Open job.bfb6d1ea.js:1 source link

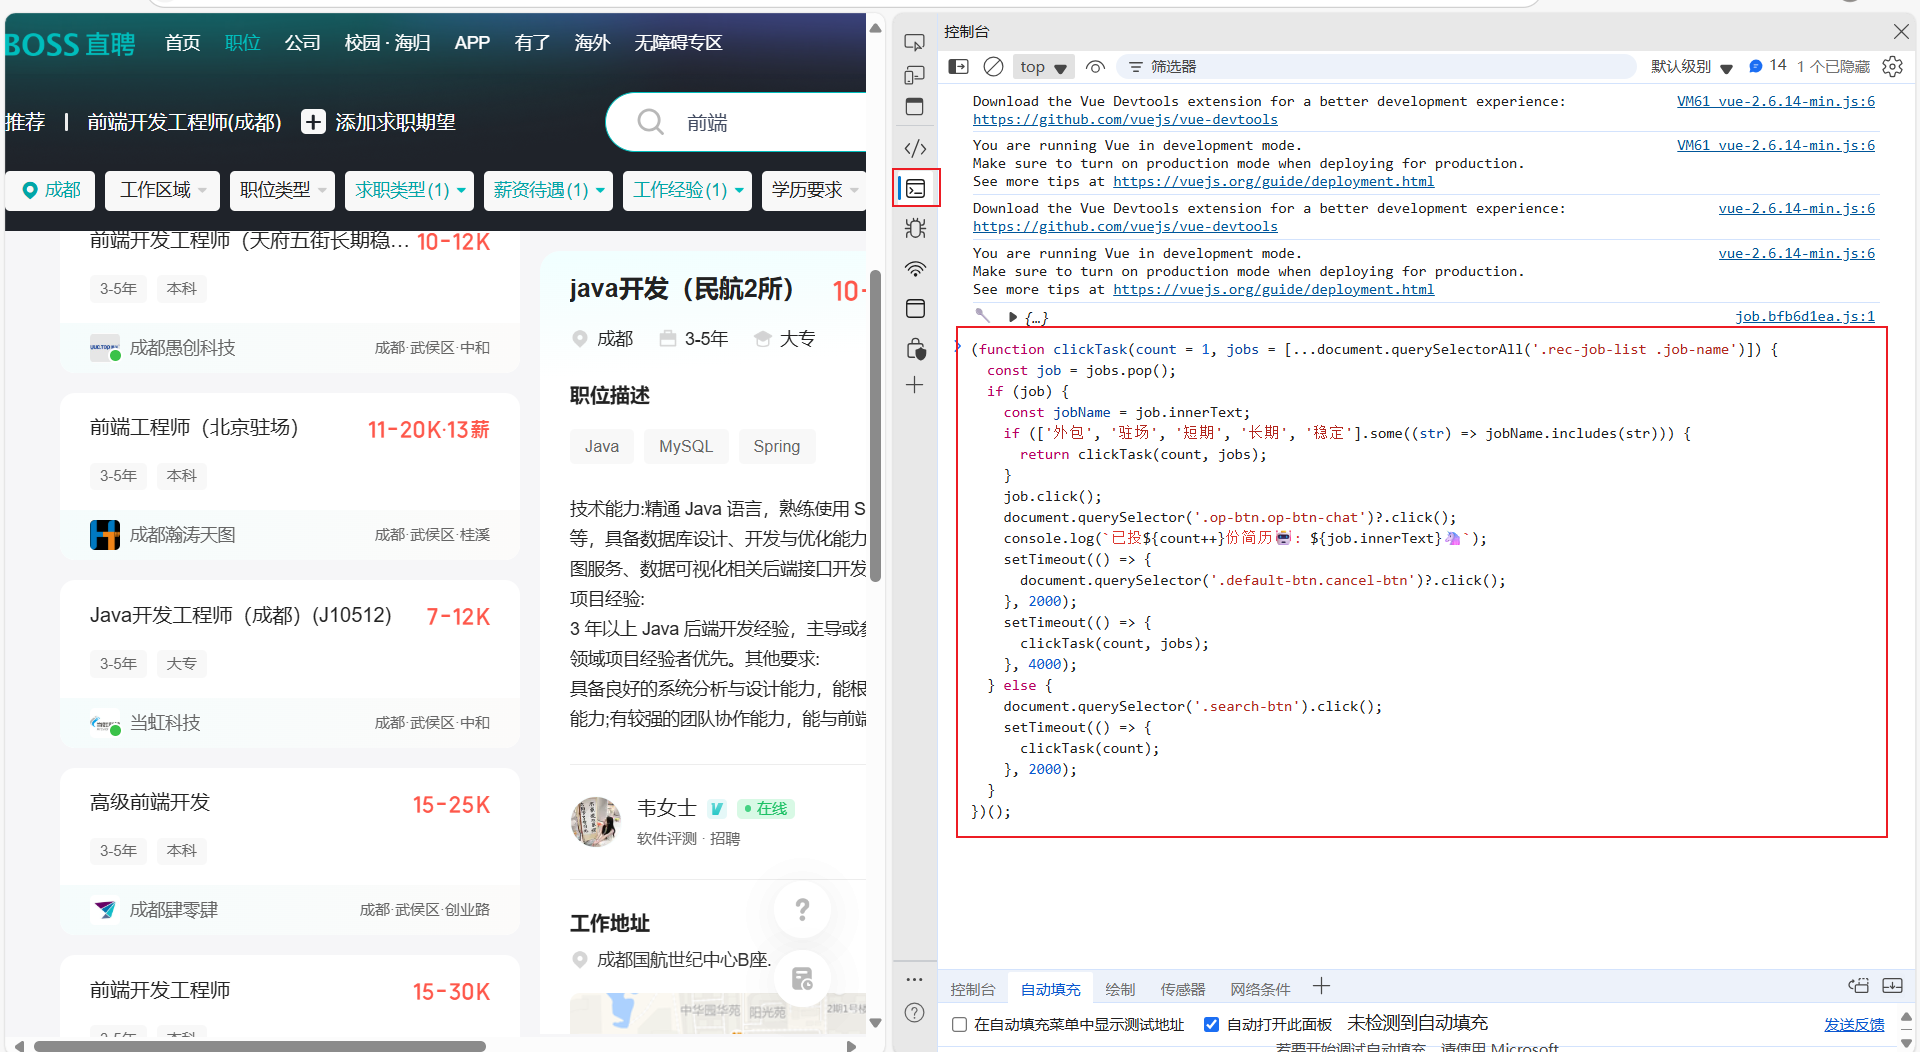pos(1805,317)
